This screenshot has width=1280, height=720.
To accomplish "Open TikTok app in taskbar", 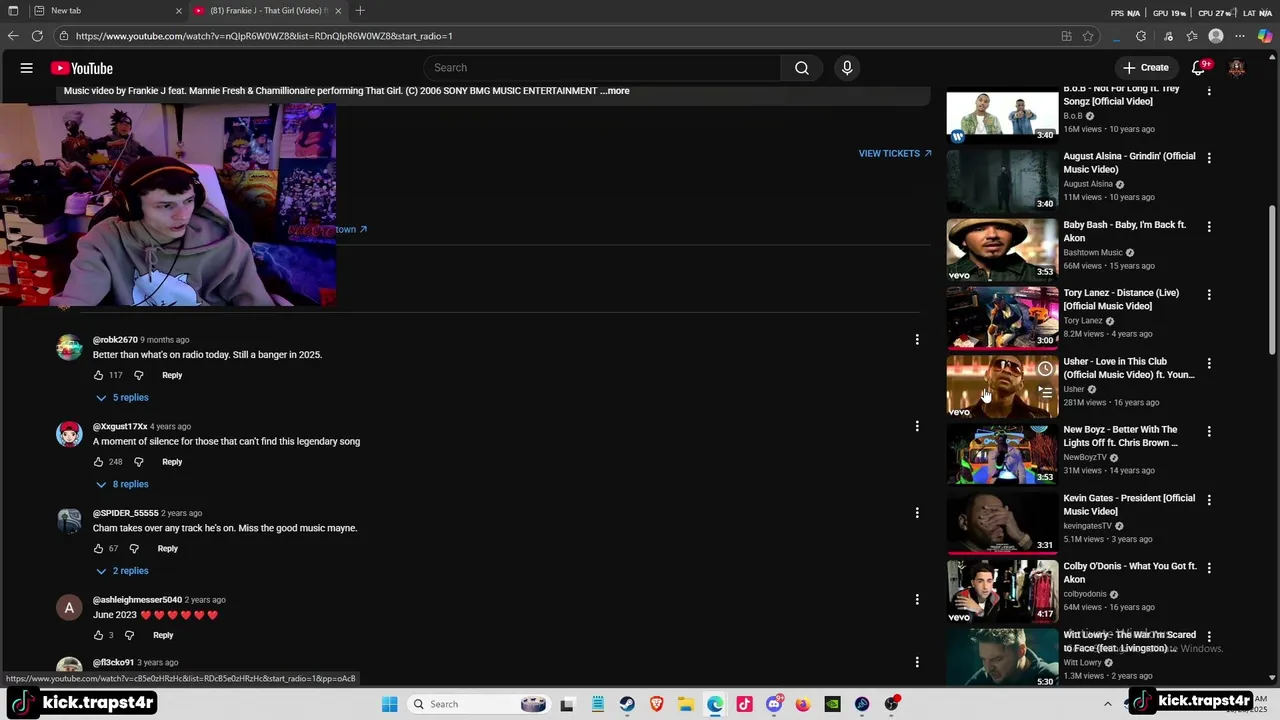I will click(744, 704).
